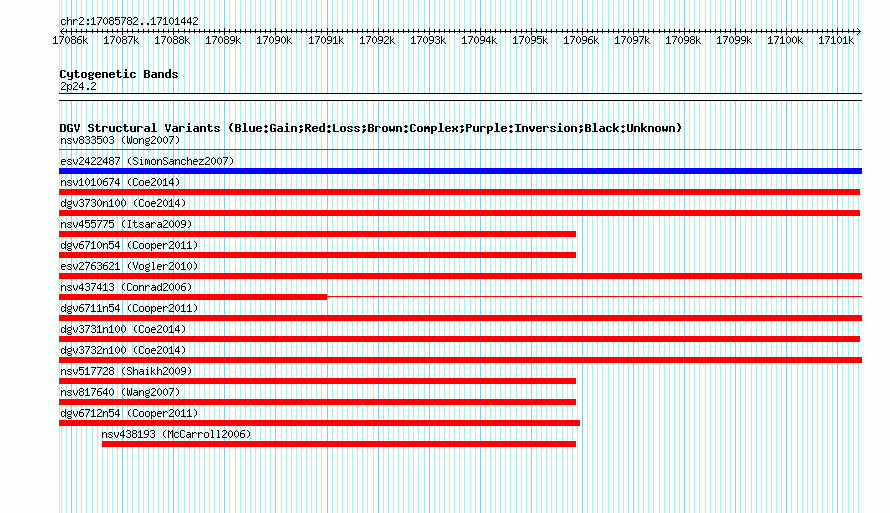Open the Cytogenetic Bands track title

point(119,74)
